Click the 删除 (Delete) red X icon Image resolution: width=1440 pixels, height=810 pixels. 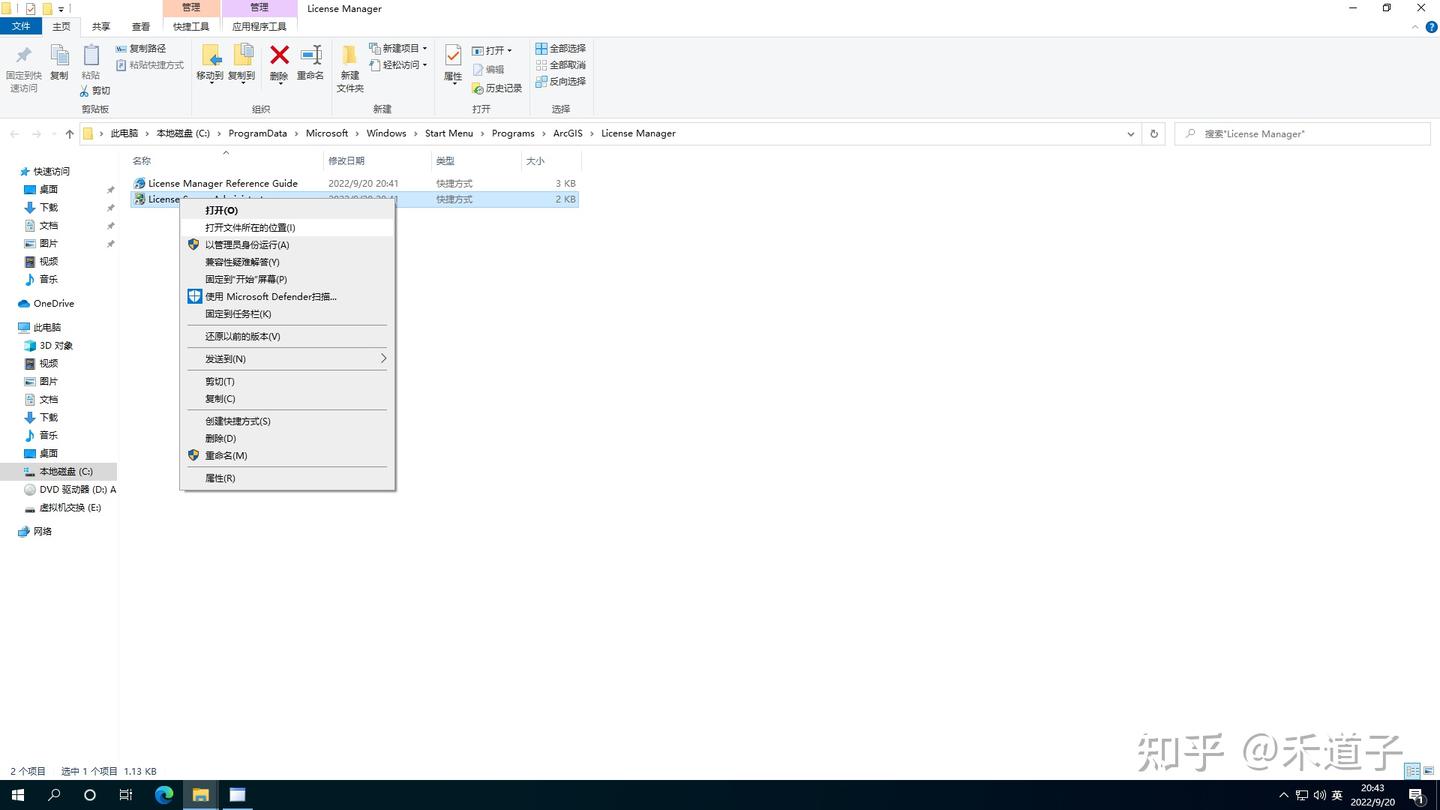[x=278, y=57]
